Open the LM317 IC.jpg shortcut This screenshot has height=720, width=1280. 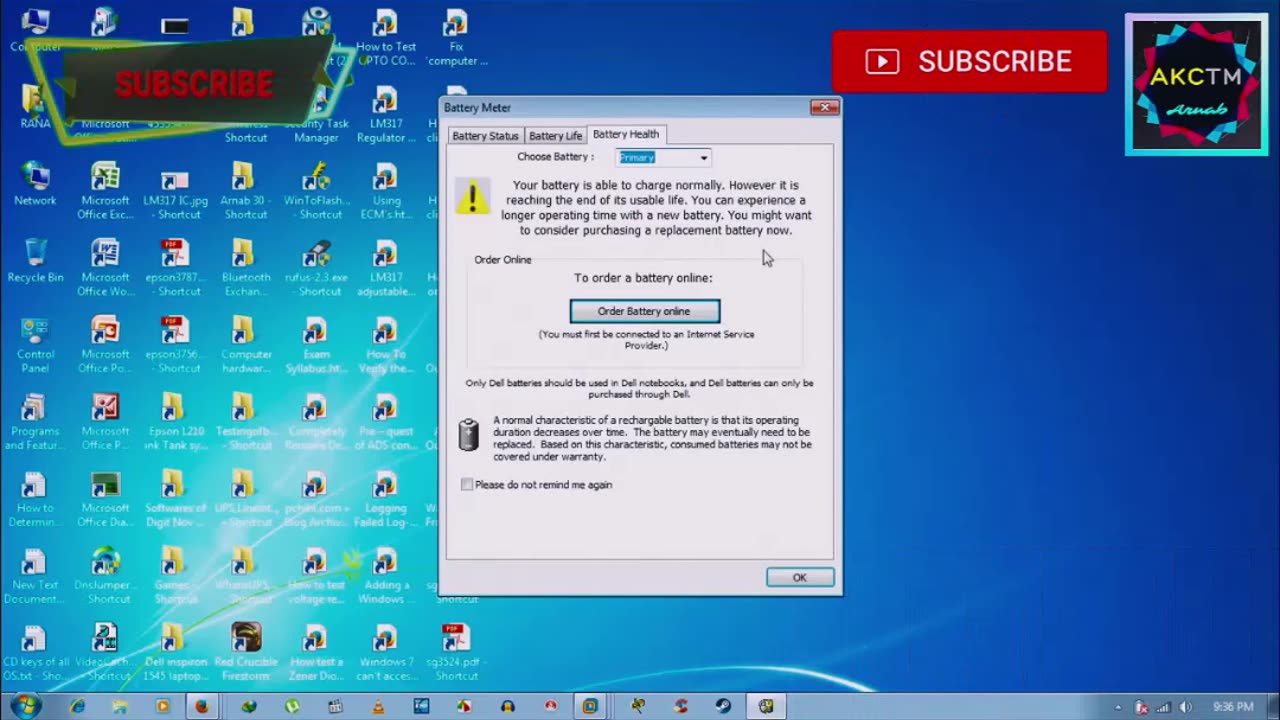tap(175, 191)
